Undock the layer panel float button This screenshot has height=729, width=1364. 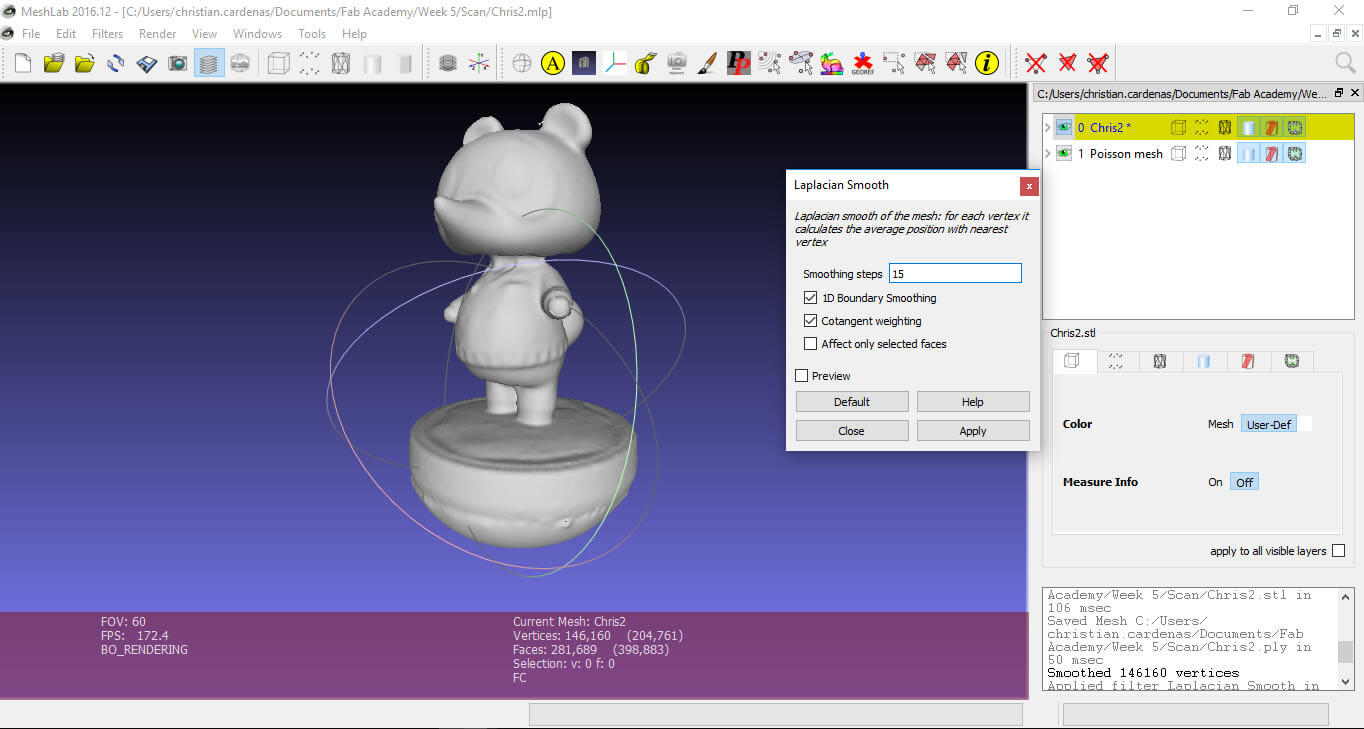(x=1340, y=93)
